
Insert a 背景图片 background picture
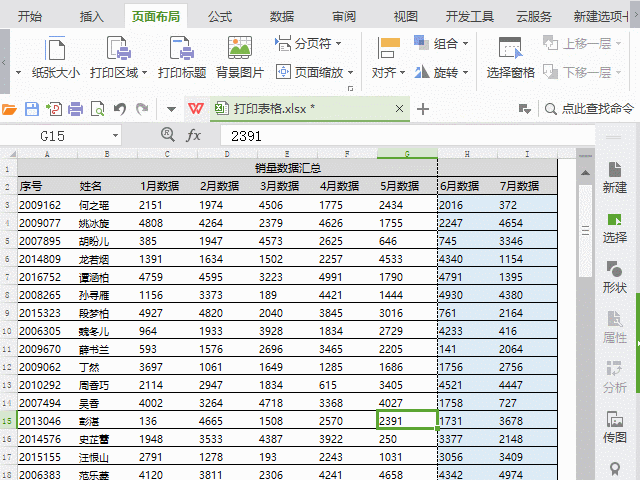click(x=240, y=57)
